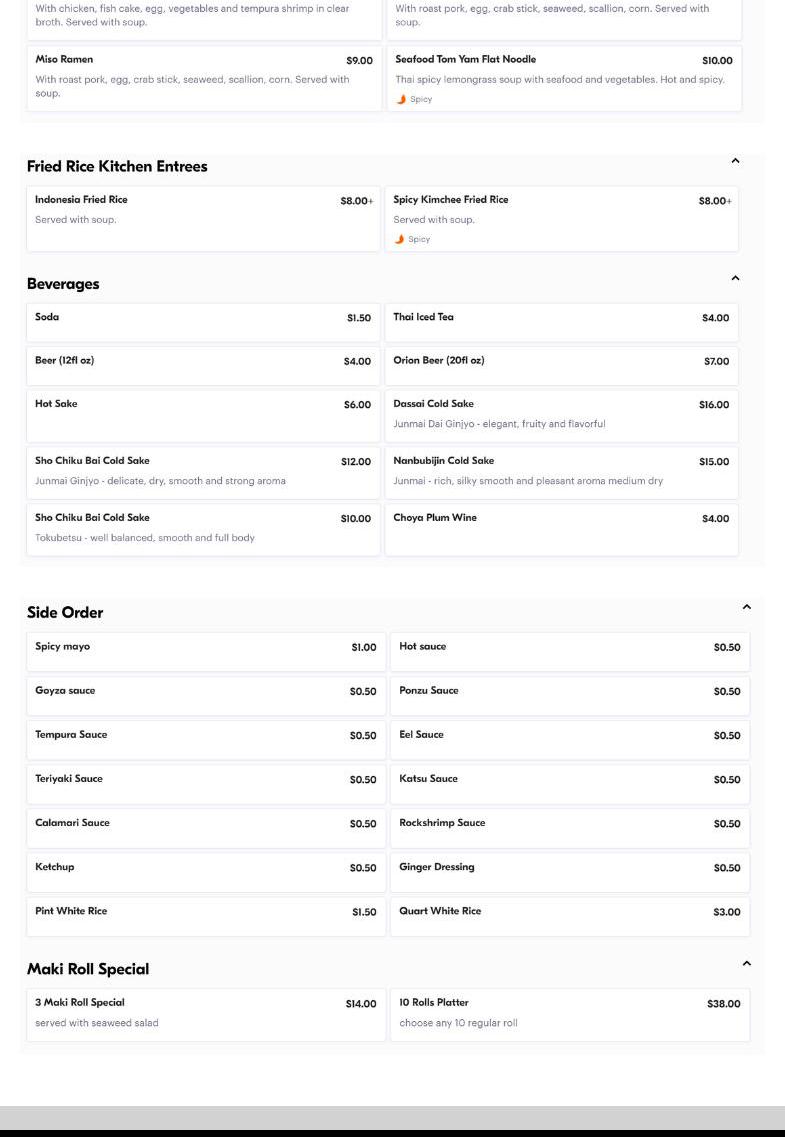
Task: Collapse the Maki Roll Special section
Action: coord(746,963)
